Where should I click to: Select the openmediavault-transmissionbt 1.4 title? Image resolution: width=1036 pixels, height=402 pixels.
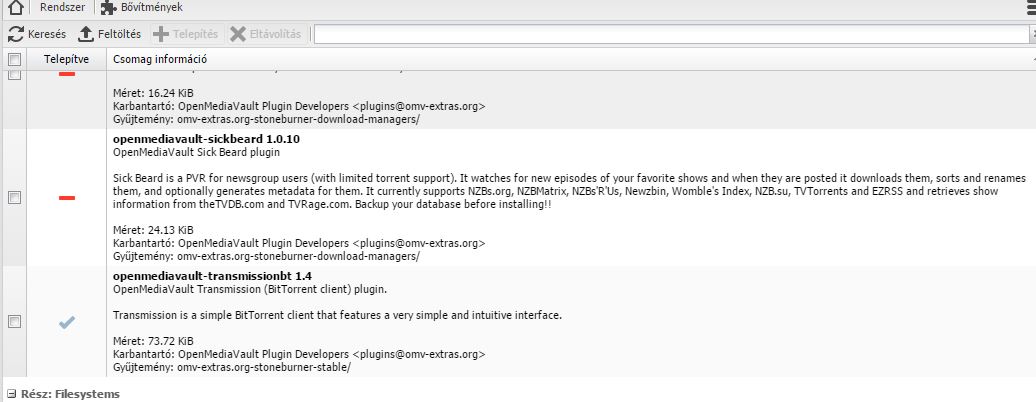212,276
